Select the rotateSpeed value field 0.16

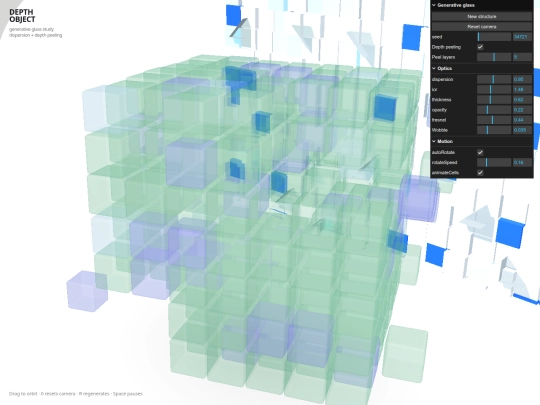point(522,163)
